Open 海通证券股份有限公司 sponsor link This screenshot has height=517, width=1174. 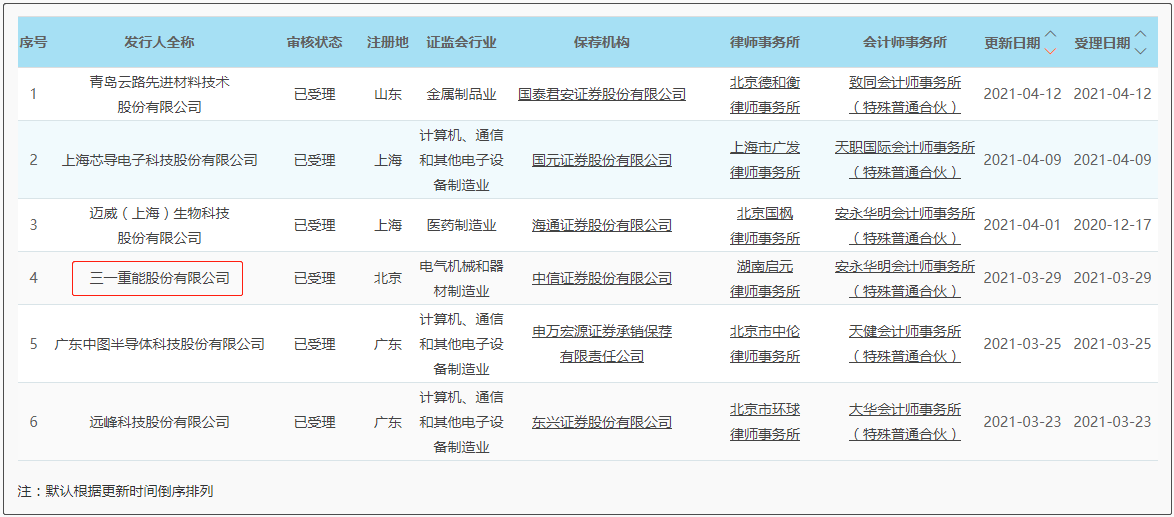click(602, 225)
